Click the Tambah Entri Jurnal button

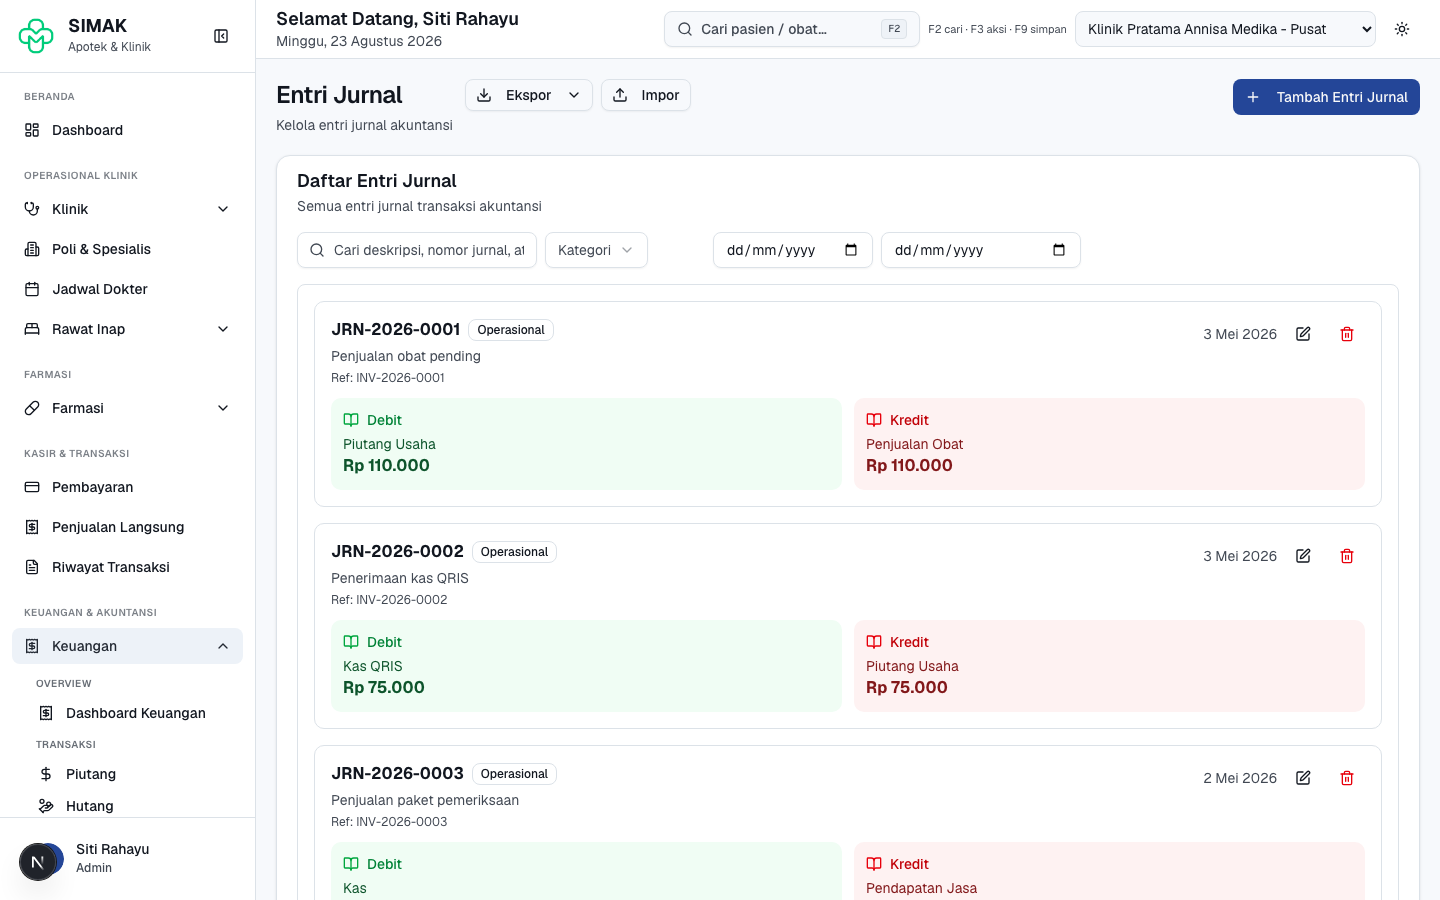tap(1326, 97)
